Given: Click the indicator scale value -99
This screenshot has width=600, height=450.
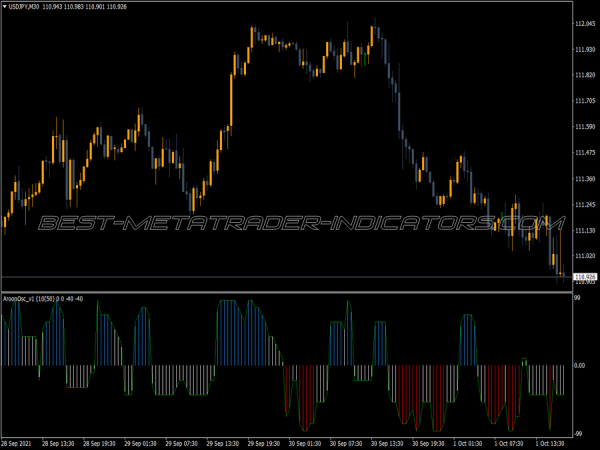Looking at the screenshot, I should [x=579, y=430].
